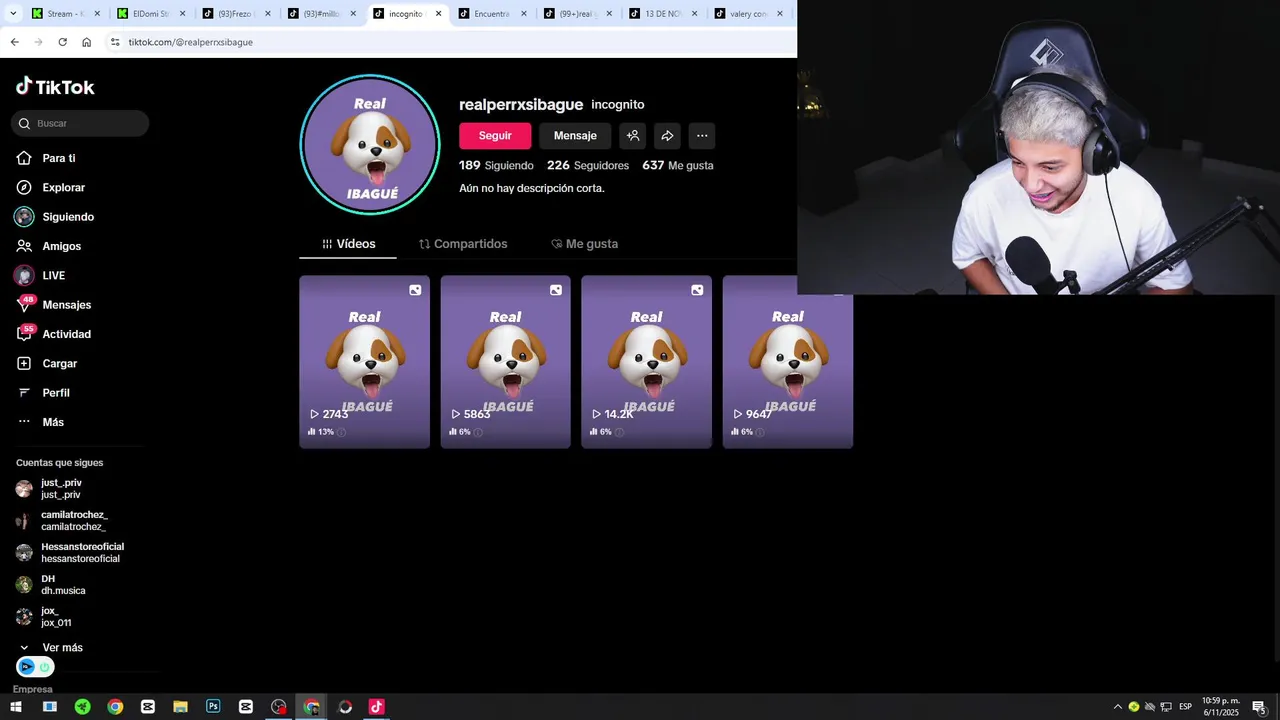Viewport: 1280px width, 720px height.
Task: Open File Explorer from the taskbar
Action: [x=180, y=707]
